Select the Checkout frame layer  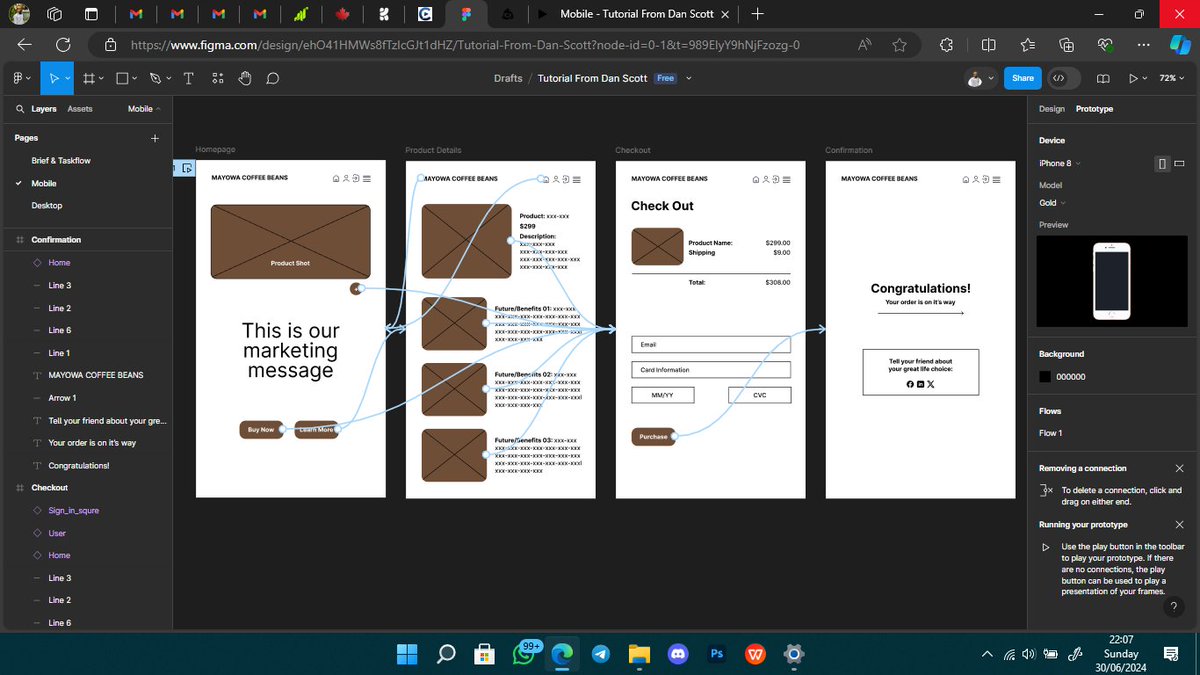[49, 488]
